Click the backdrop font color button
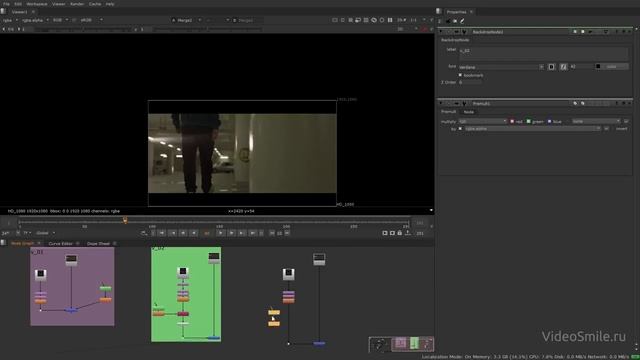Screen dimensions: 640x360 click(611, 67)
